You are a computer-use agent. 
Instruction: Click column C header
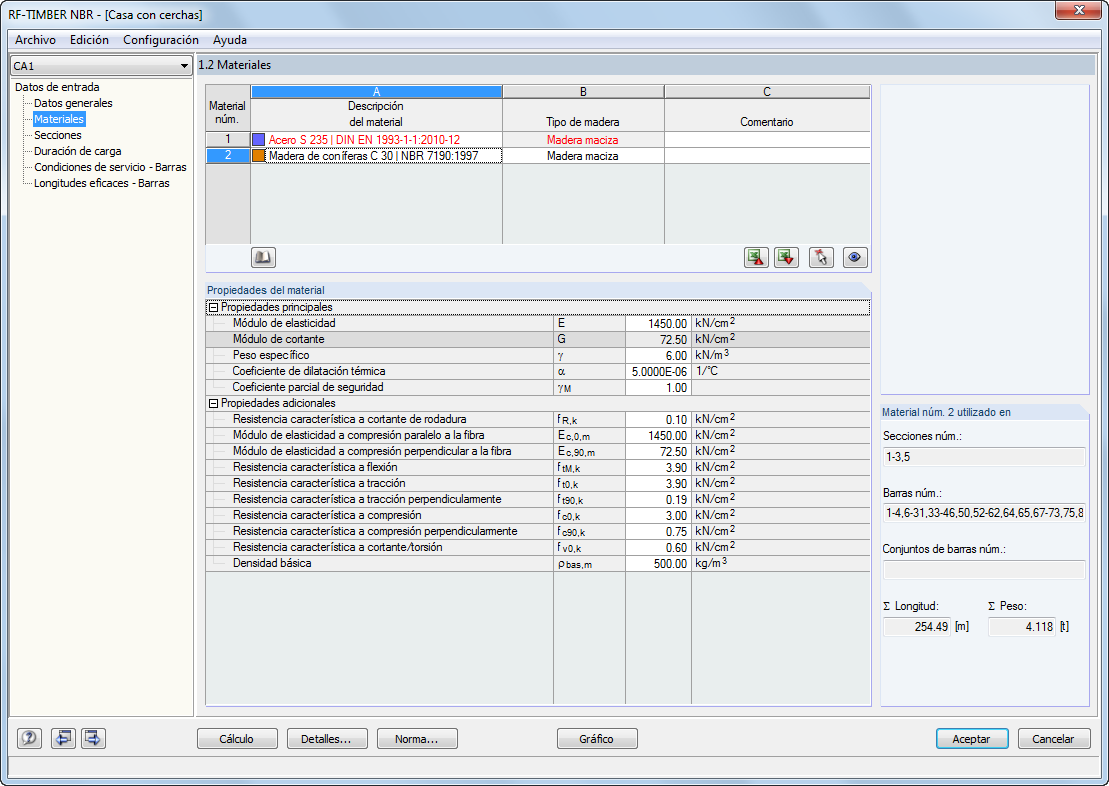pyautogui.click(x=767, y=92)
